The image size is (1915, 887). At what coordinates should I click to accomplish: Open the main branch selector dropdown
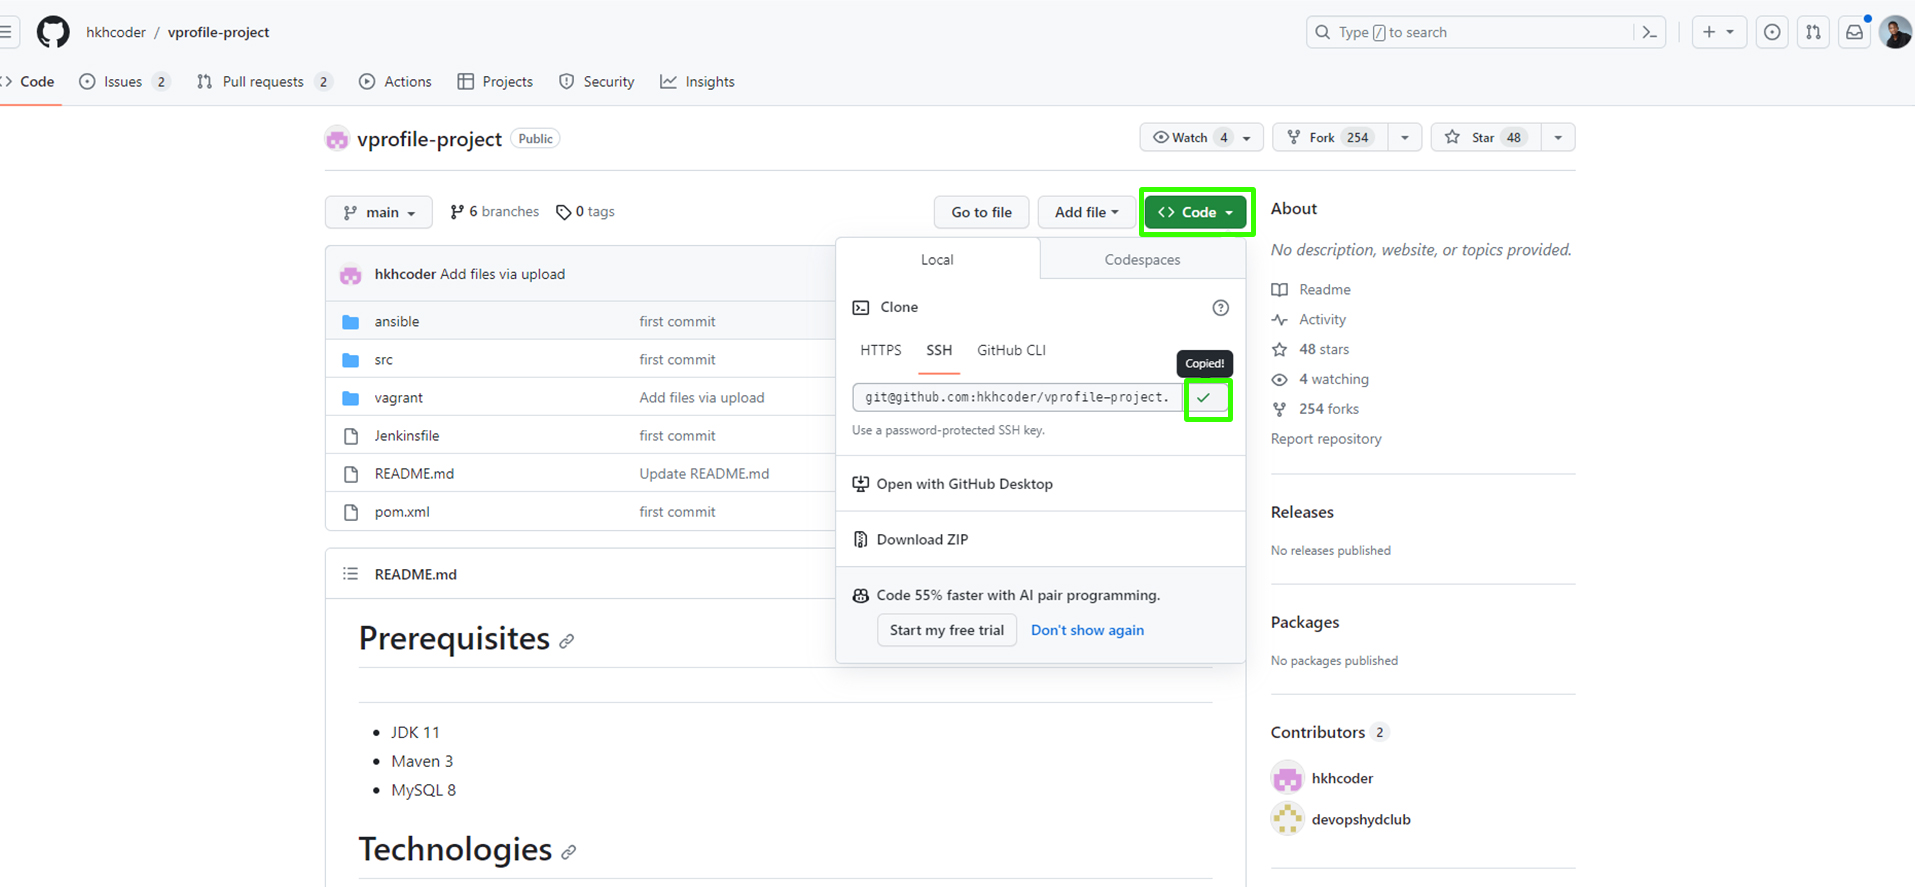click(379, 212)
